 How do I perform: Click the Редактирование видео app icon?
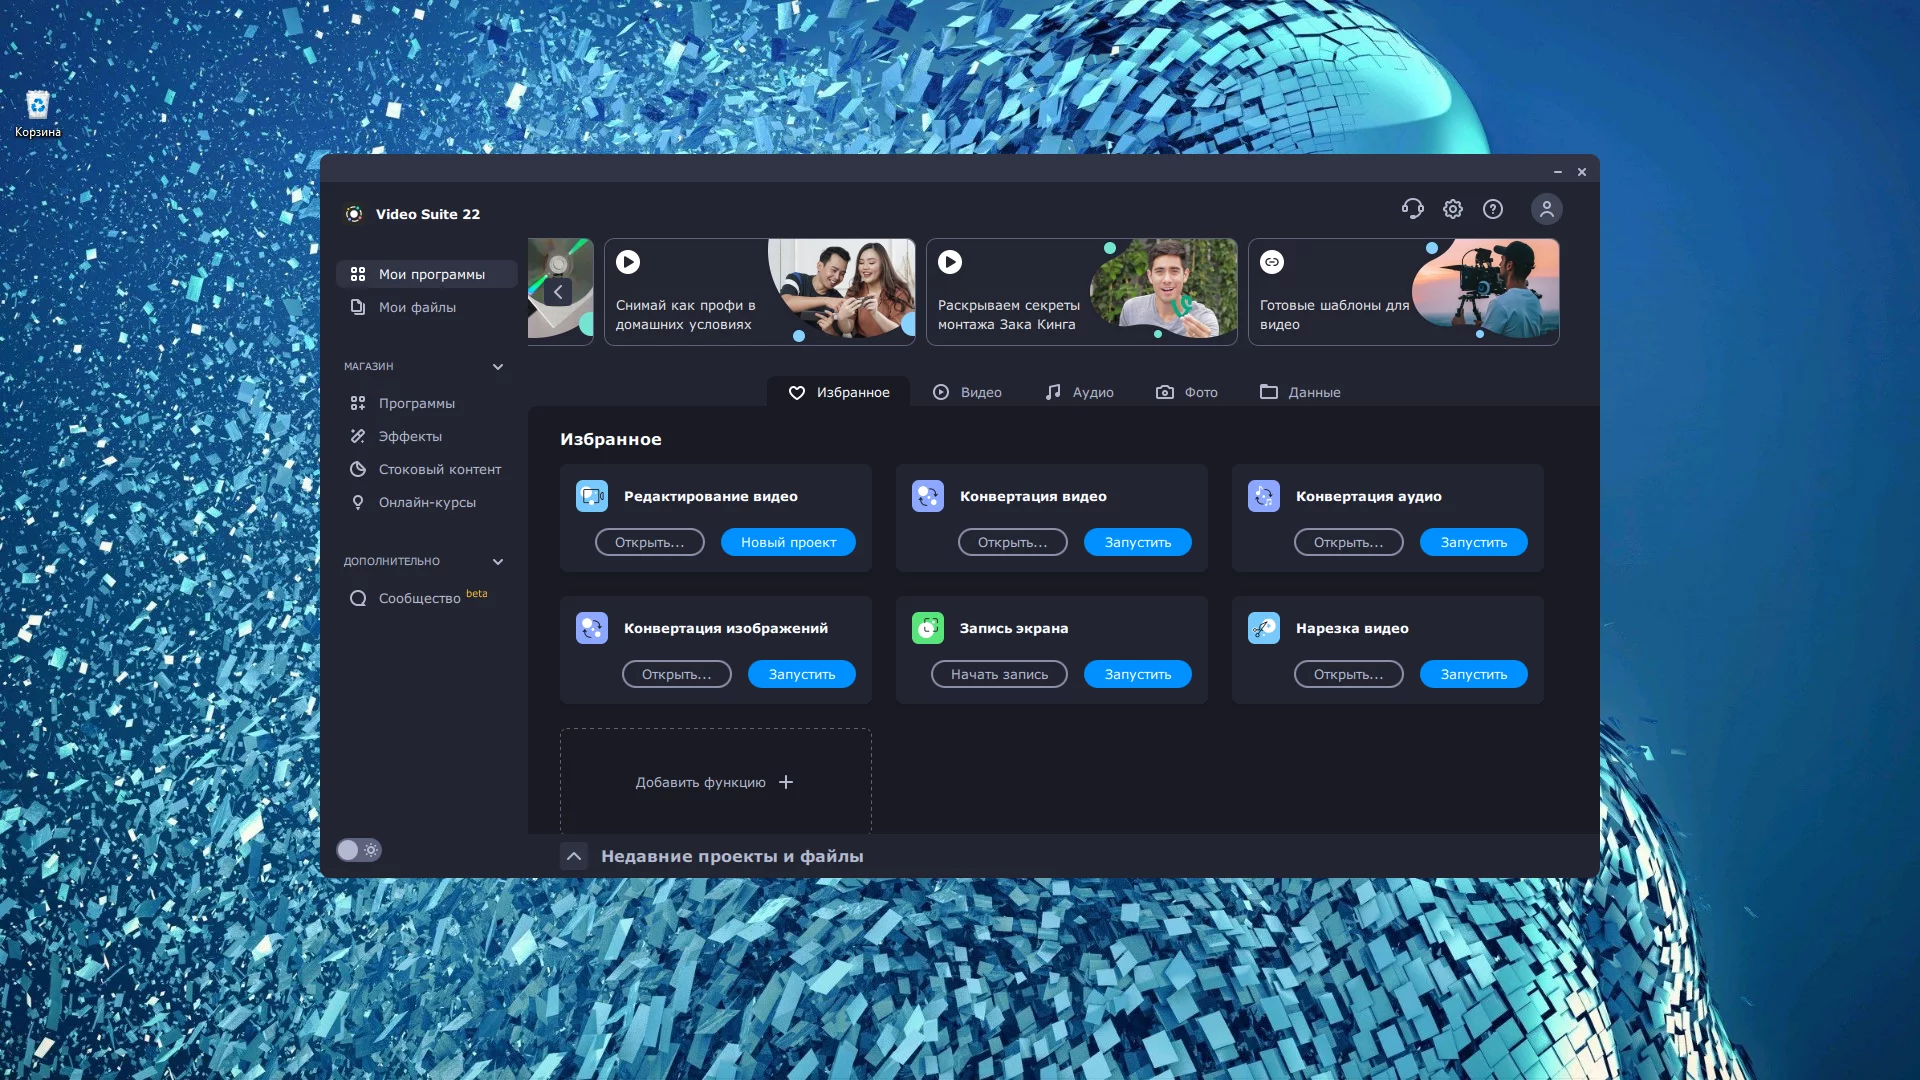coord(592,496)
